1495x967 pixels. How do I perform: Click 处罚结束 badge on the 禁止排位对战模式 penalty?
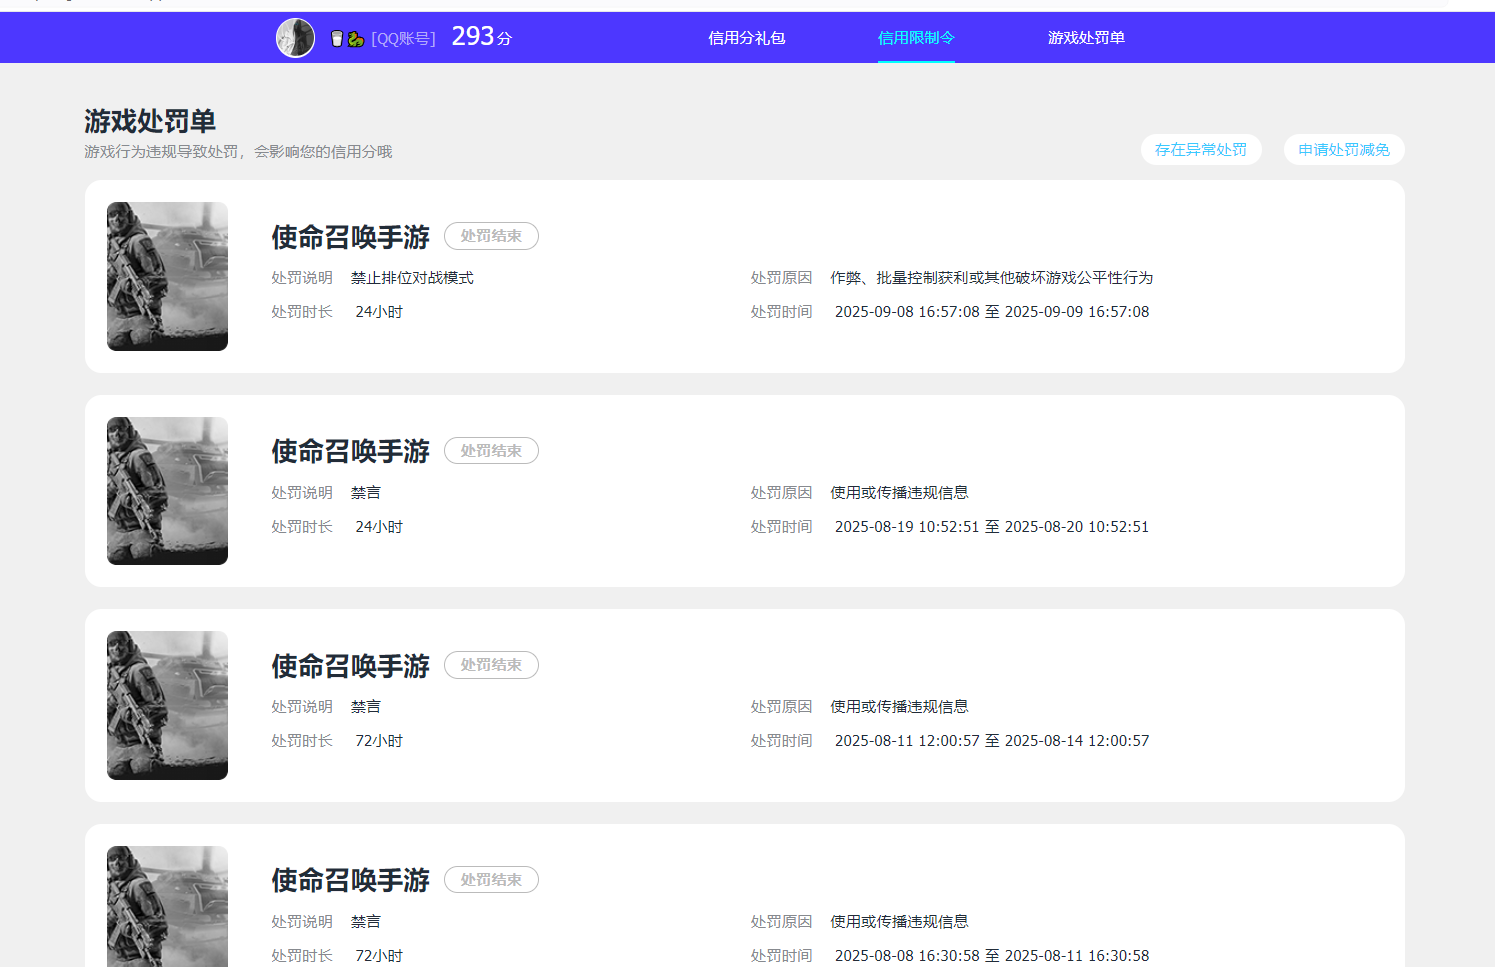(x=491, y=236)
